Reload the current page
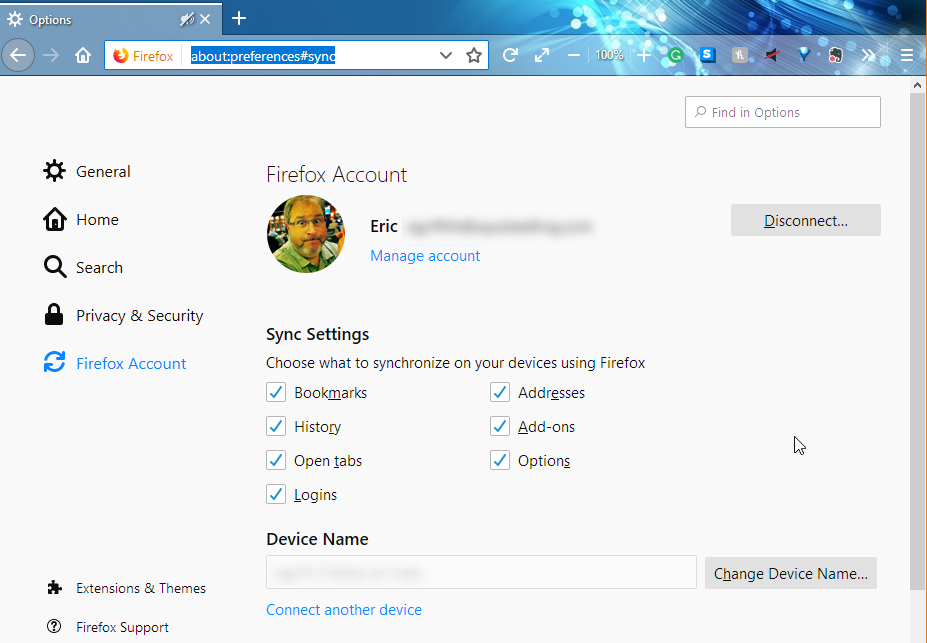927x643 pixels. point(510,56)
